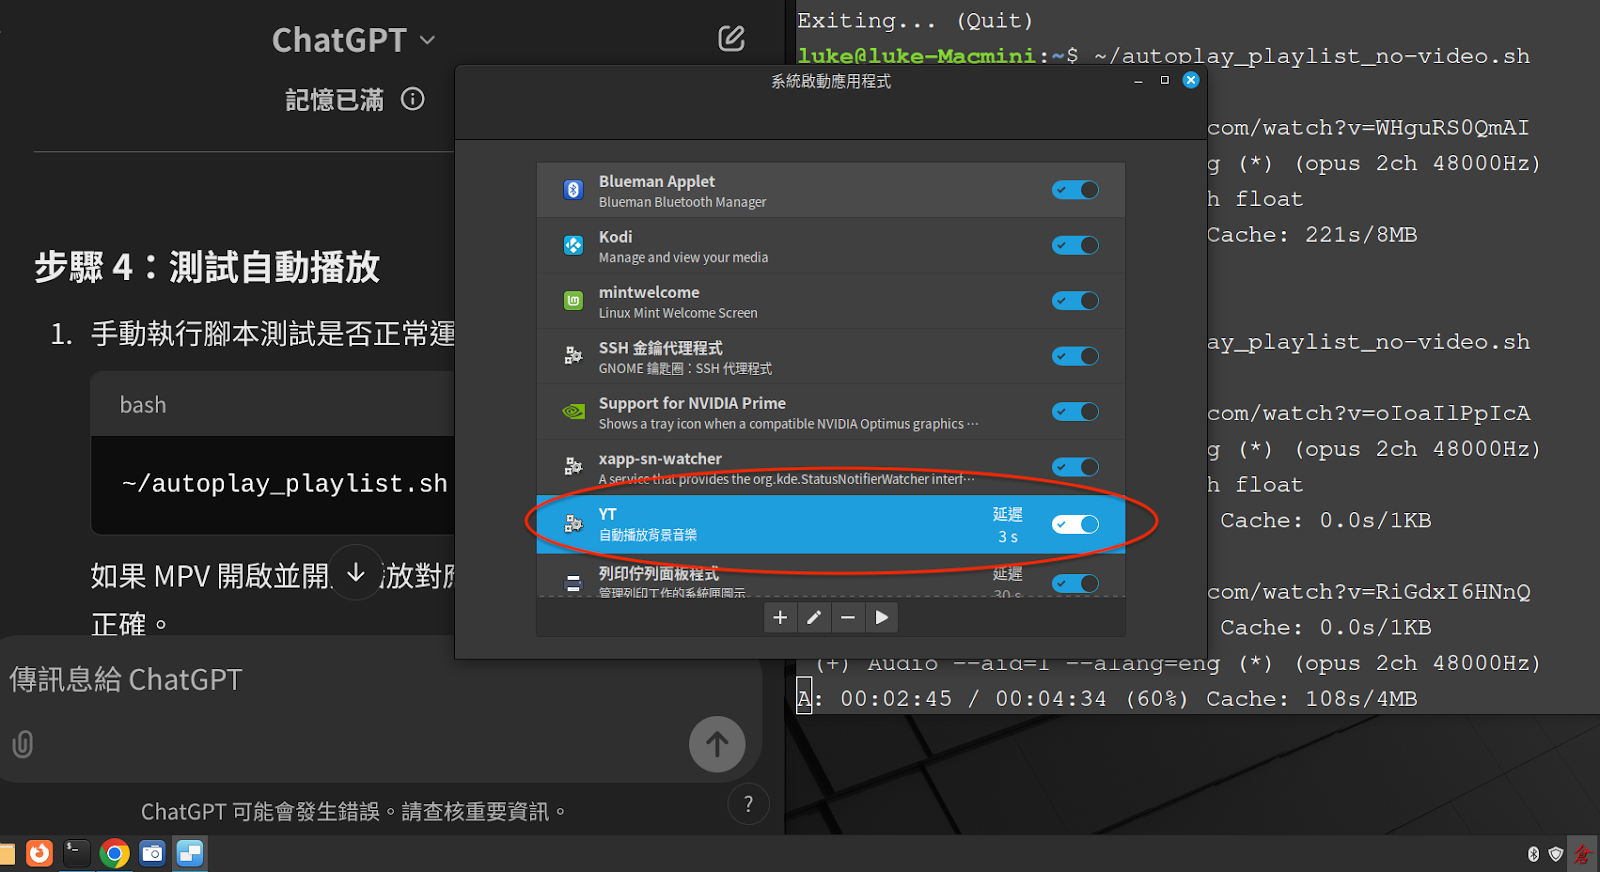
Task: Click the memory full info icon
Action: [412, 99]
